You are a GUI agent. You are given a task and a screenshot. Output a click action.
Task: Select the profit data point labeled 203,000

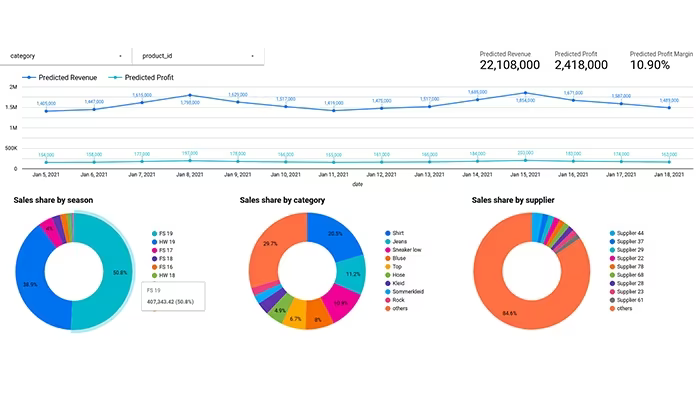tap(525, 160)
